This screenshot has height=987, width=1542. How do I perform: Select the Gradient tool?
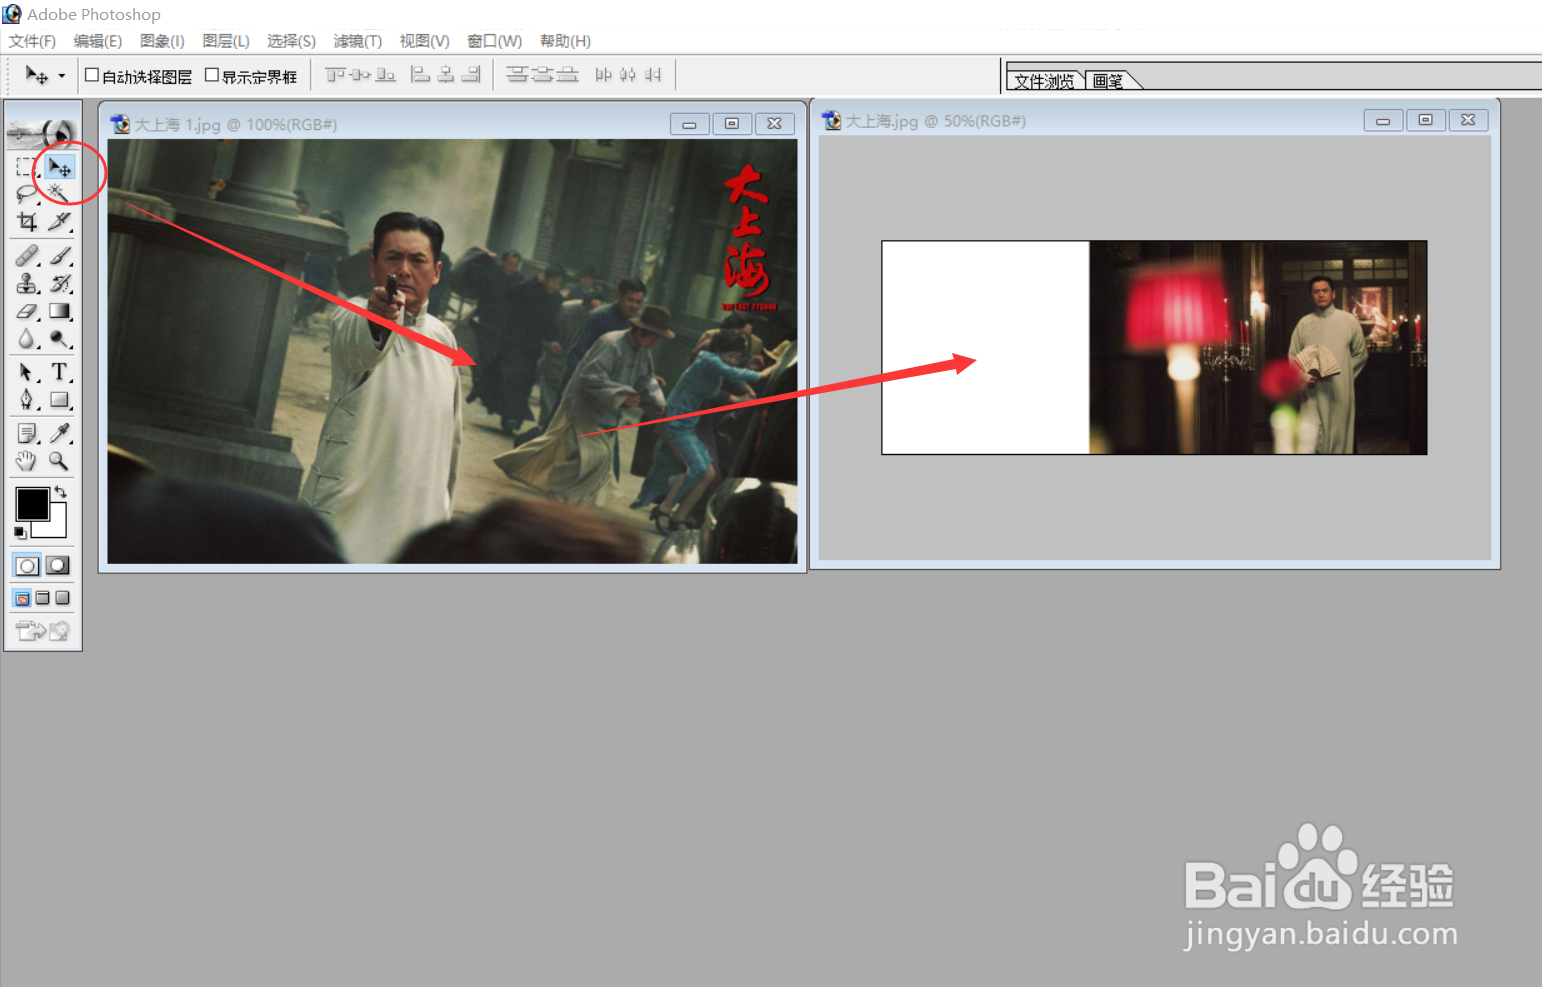(x=59, y=312)
